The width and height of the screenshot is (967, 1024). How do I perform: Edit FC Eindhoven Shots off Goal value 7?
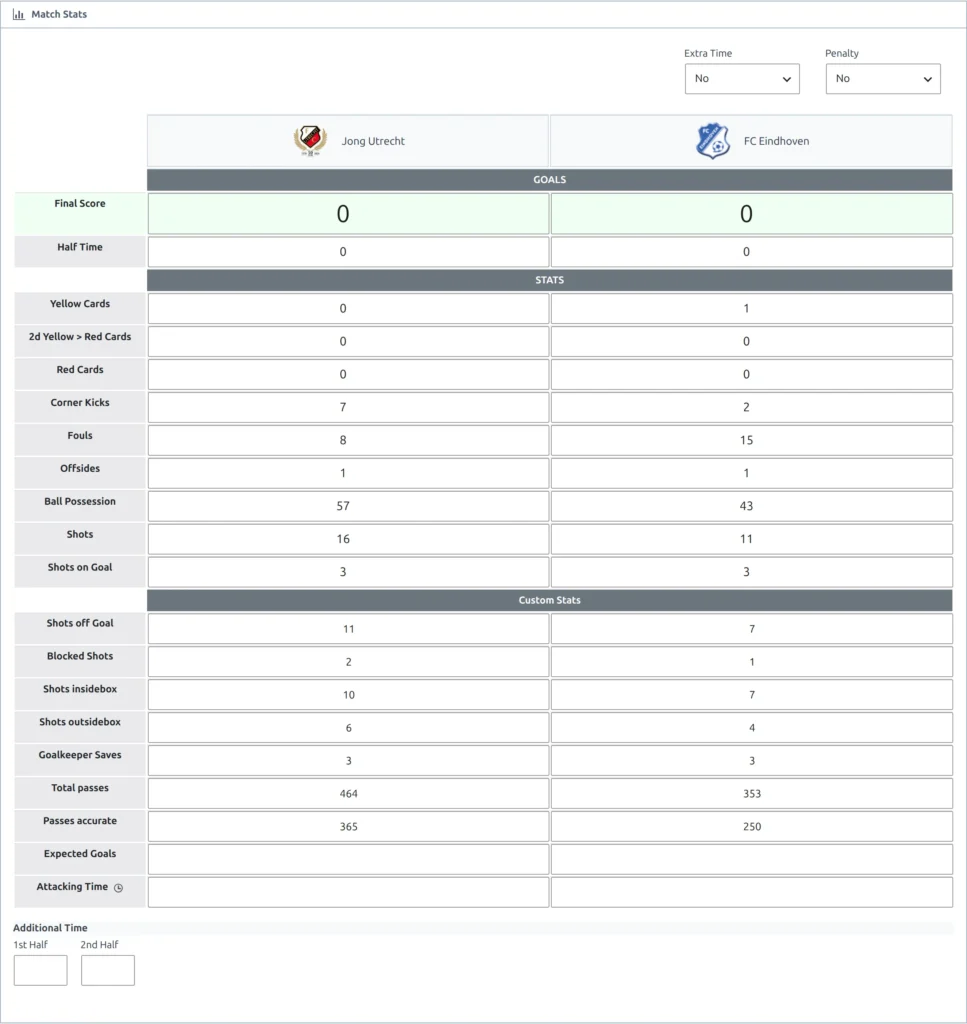coord(752,629)
